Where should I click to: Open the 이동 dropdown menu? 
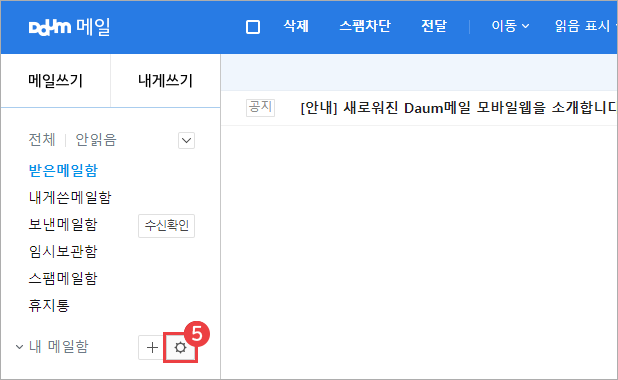click(510, 26)
